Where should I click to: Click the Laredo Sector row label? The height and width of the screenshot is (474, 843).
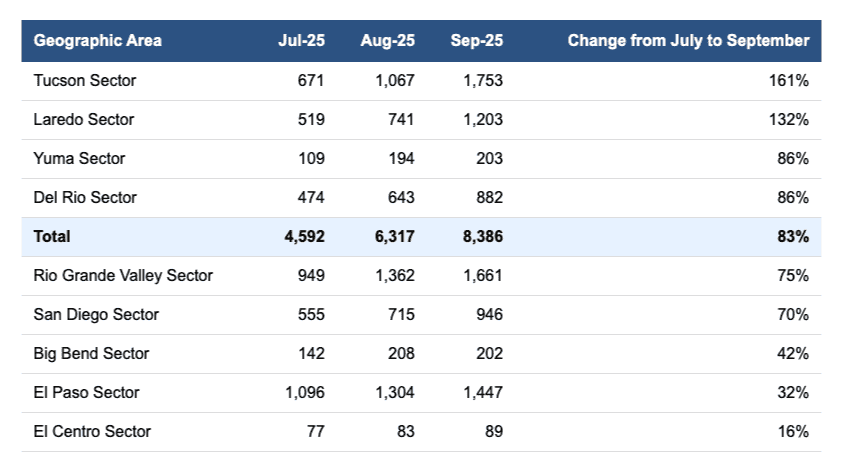tap(84, 119)
